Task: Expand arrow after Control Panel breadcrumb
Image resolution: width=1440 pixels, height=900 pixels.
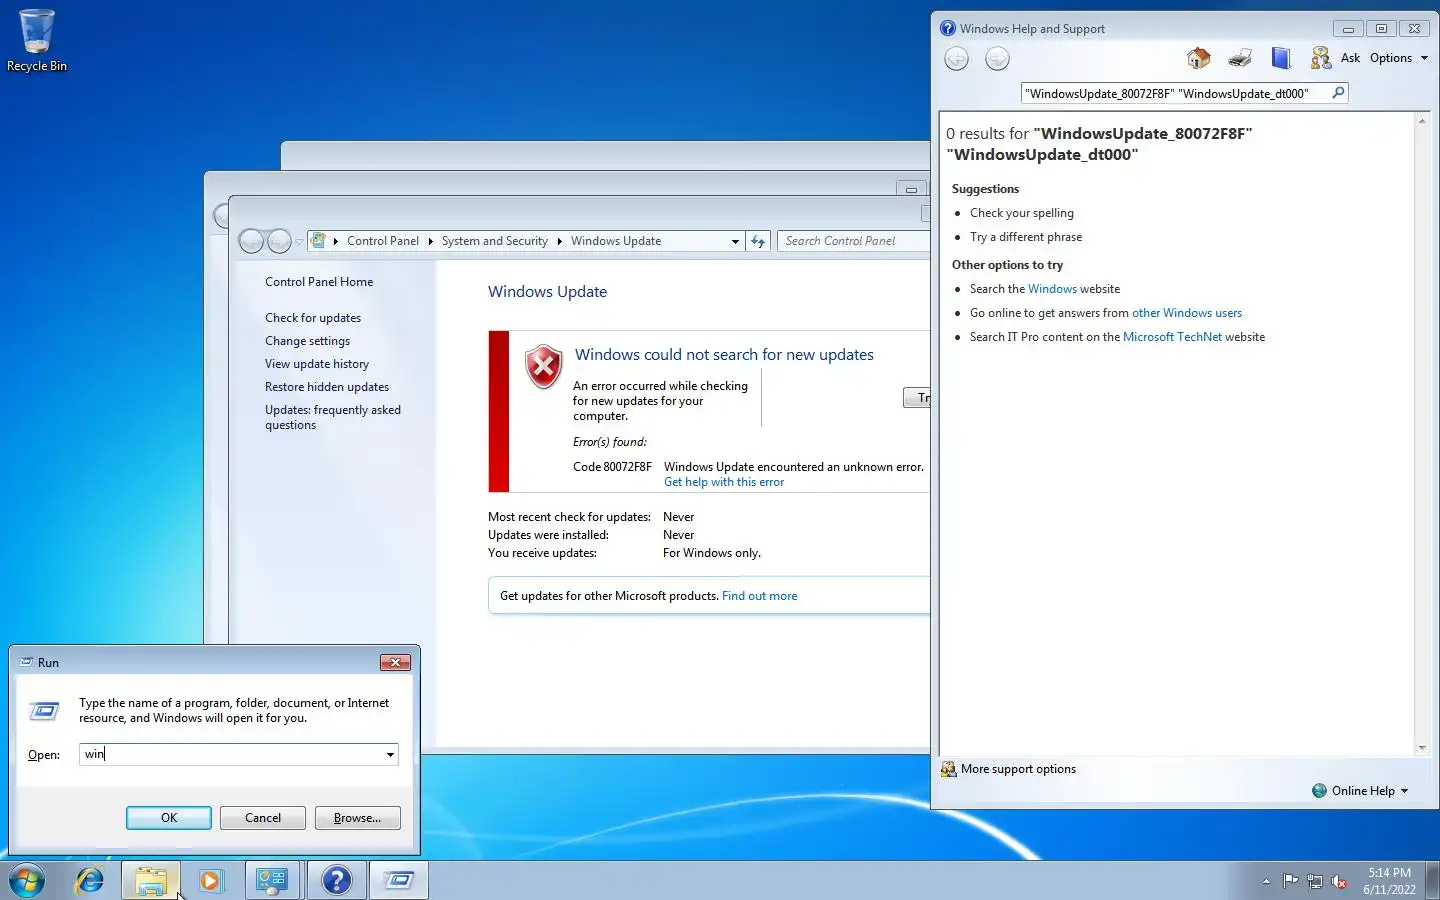Action: click(x=430, y=241)
